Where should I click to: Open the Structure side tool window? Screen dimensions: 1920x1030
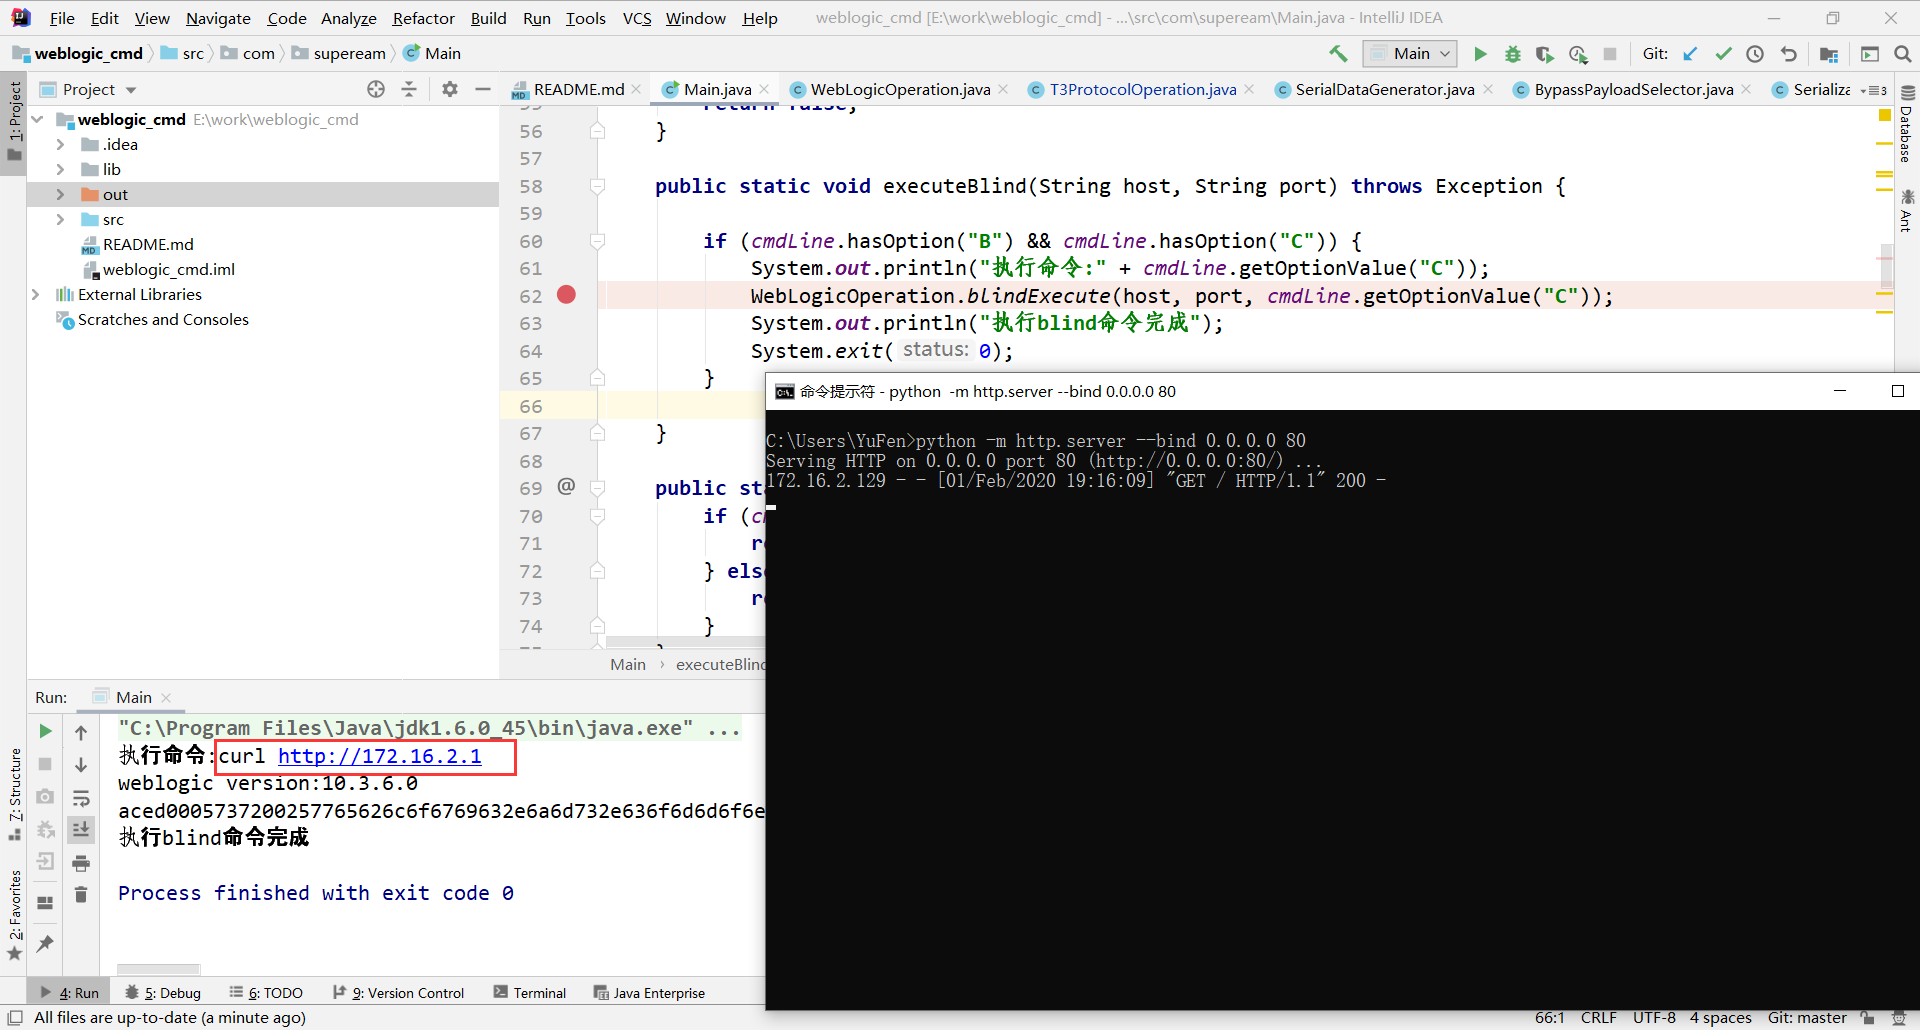[15, 793]
